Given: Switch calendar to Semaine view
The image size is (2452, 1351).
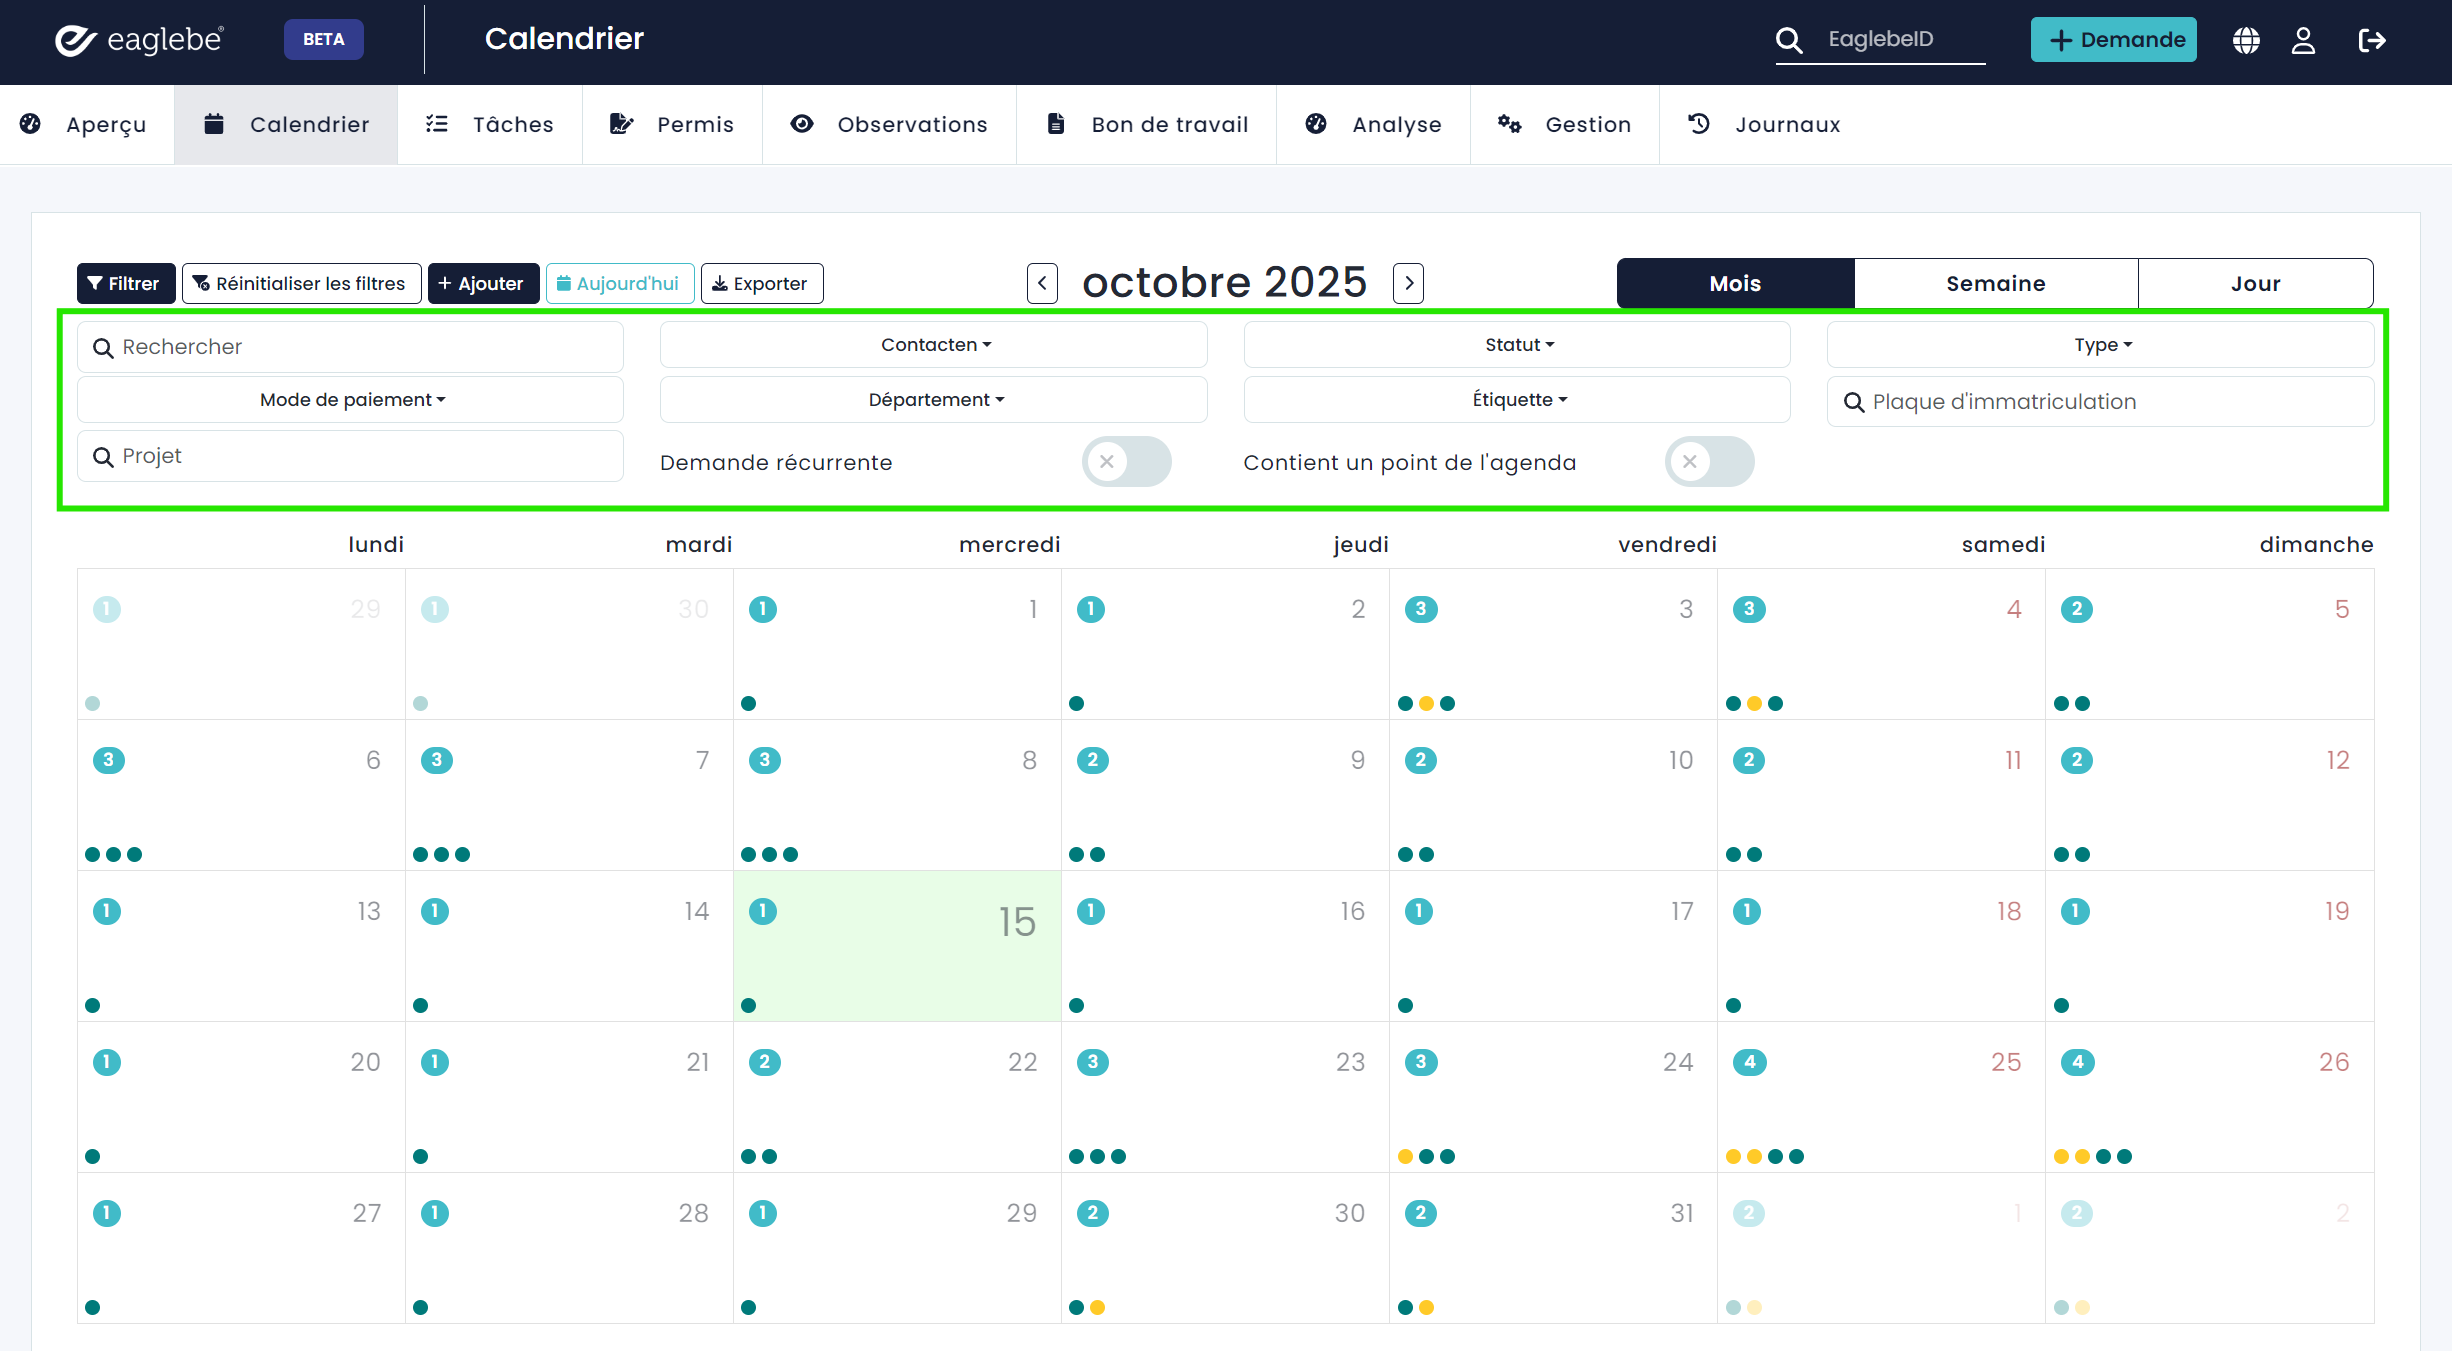Looking at the screenshot, I should (1995, 283).
